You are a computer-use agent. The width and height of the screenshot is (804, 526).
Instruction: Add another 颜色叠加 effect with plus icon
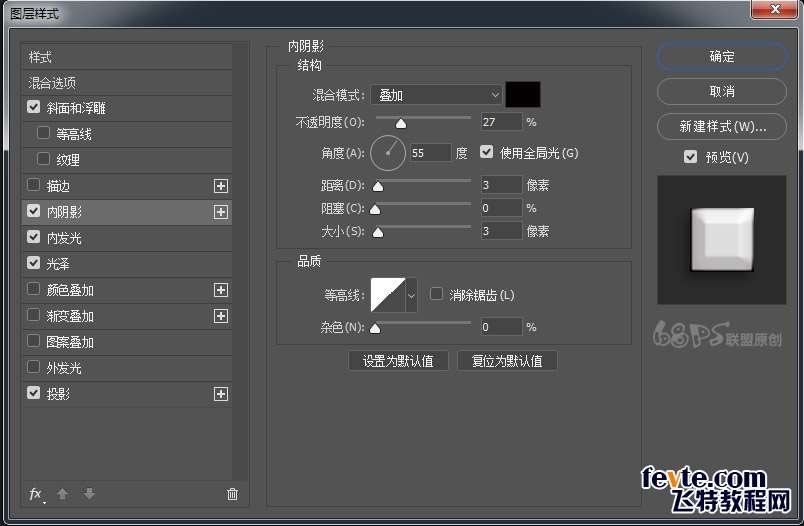[x=220, y=290]
